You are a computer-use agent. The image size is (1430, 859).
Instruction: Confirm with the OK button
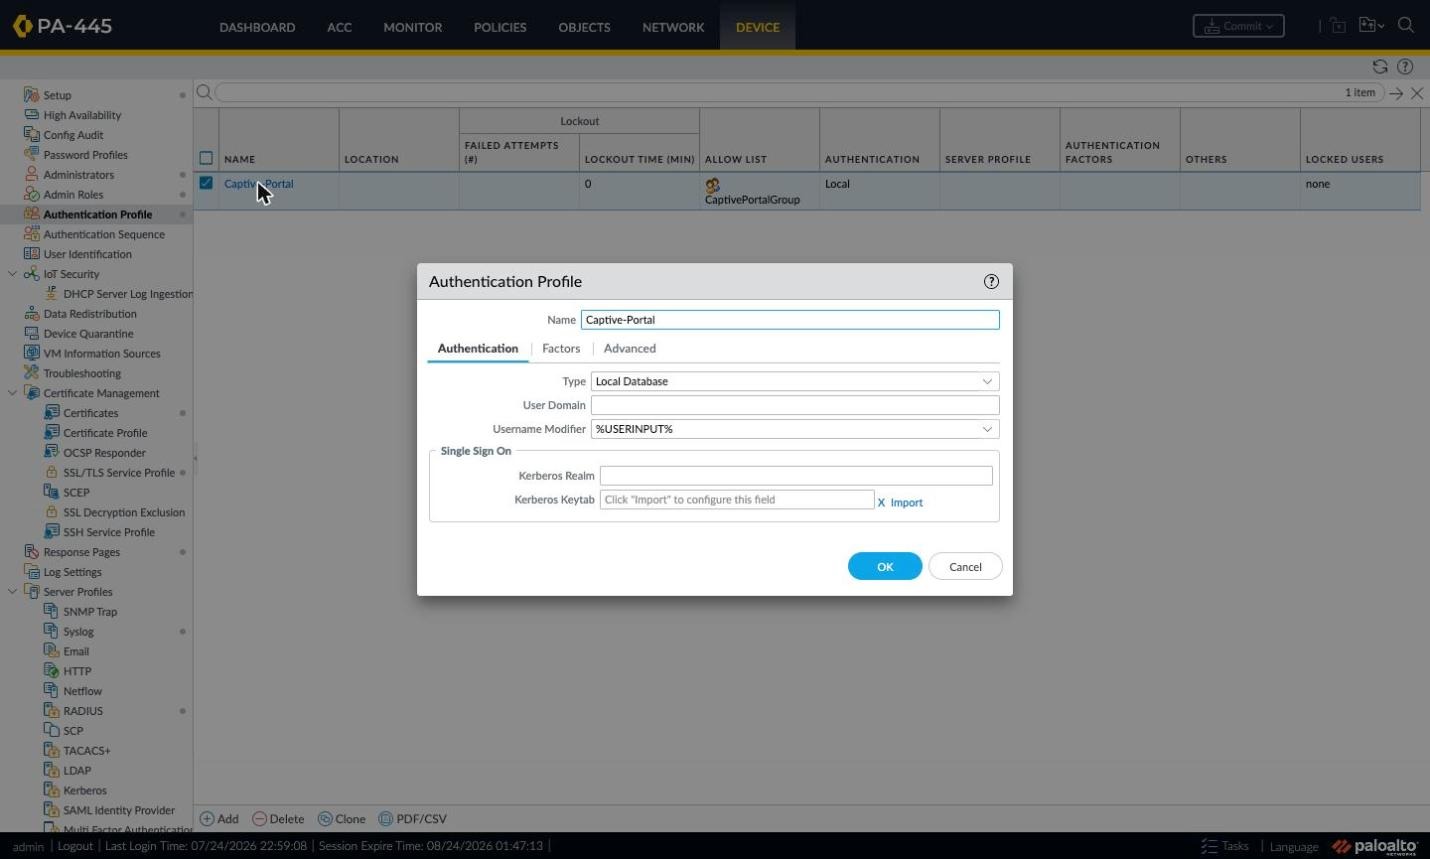[x=885, y=566]
